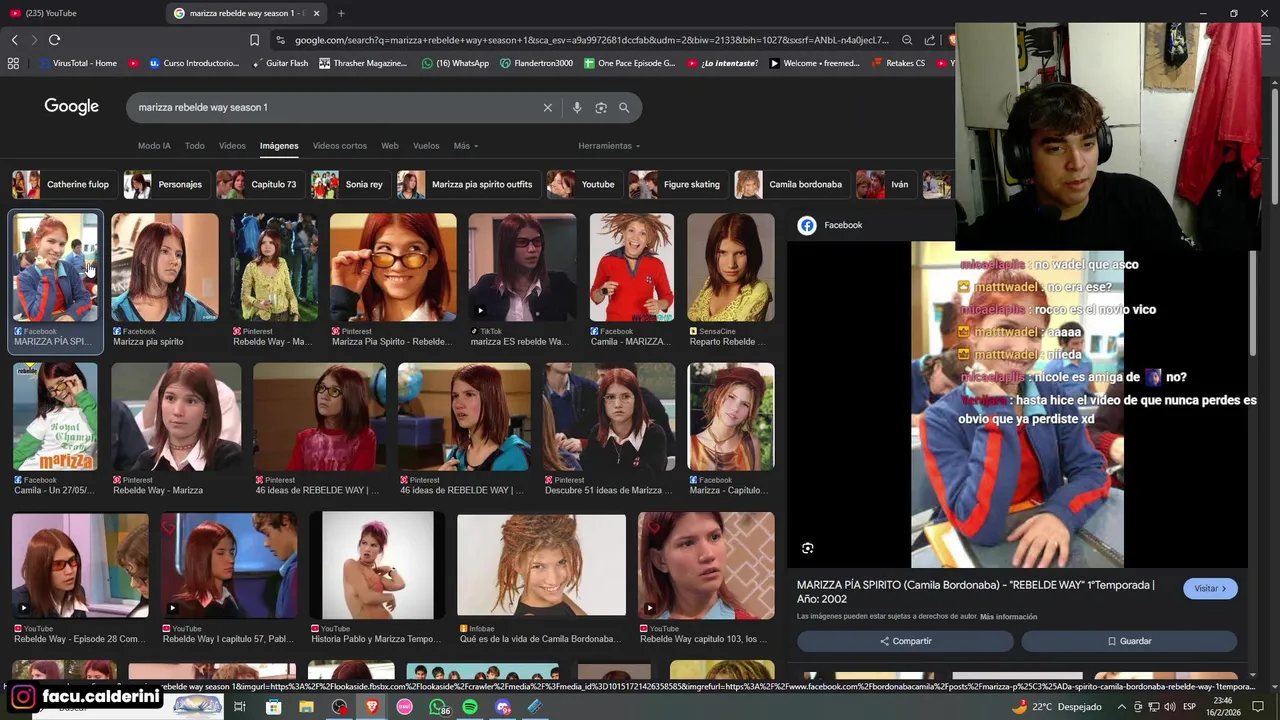Screen dimensions: 1280x720
Task: Open the (16) WhatsApp bookmark
Action: [x=455, y=63]
